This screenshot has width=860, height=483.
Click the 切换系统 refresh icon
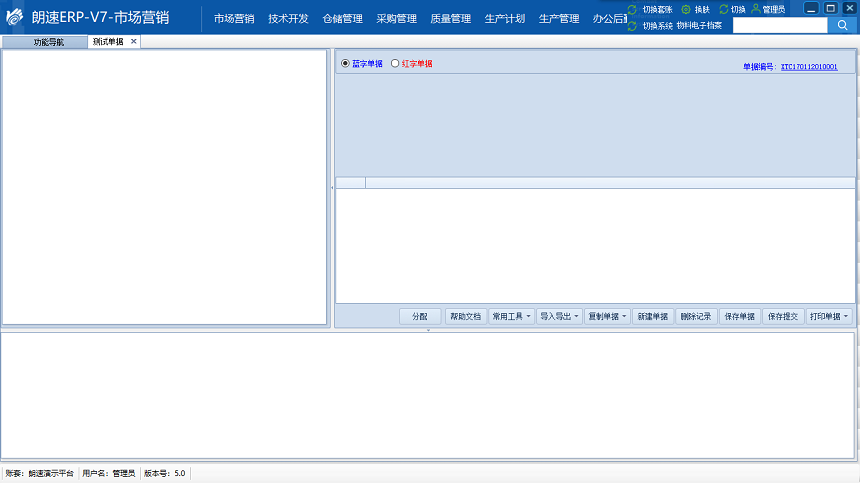click(x=632, y=26)
